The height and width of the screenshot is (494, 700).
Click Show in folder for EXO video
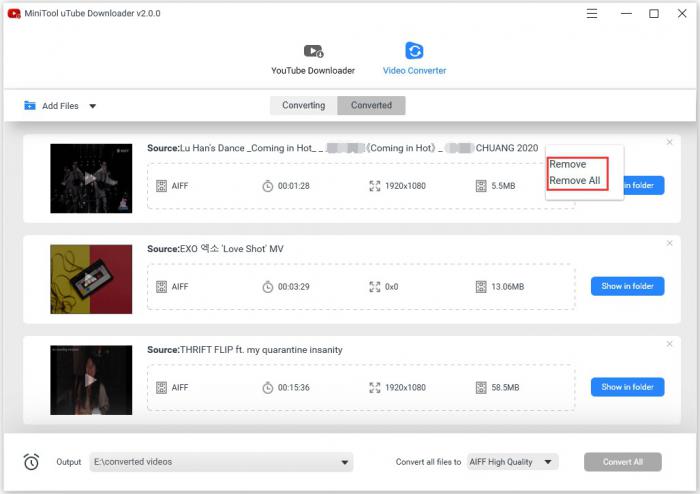tap(627, 286)
